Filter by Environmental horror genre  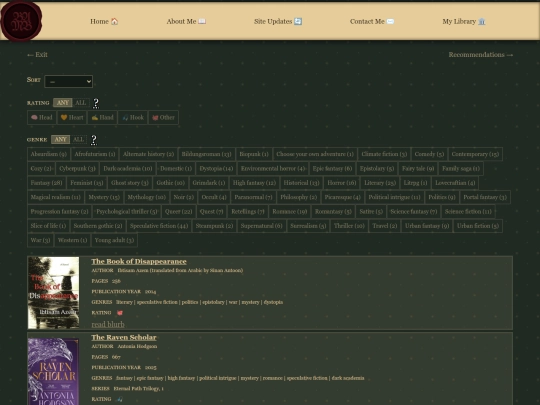coord(273,168)
